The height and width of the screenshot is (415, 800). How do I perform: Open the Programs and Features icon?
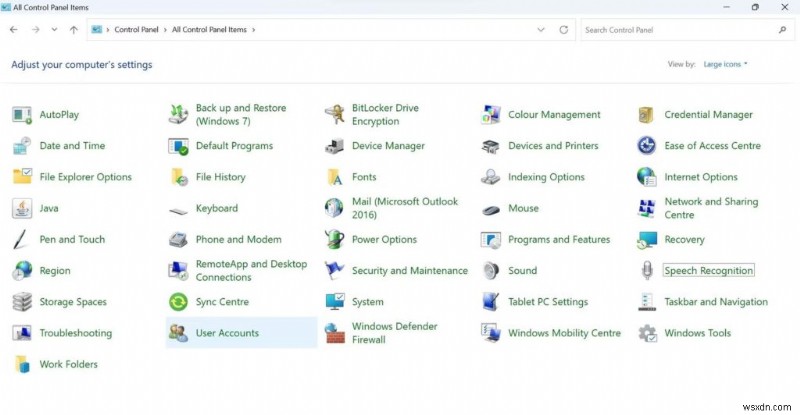pyautogui.click(x=490, y=240)
